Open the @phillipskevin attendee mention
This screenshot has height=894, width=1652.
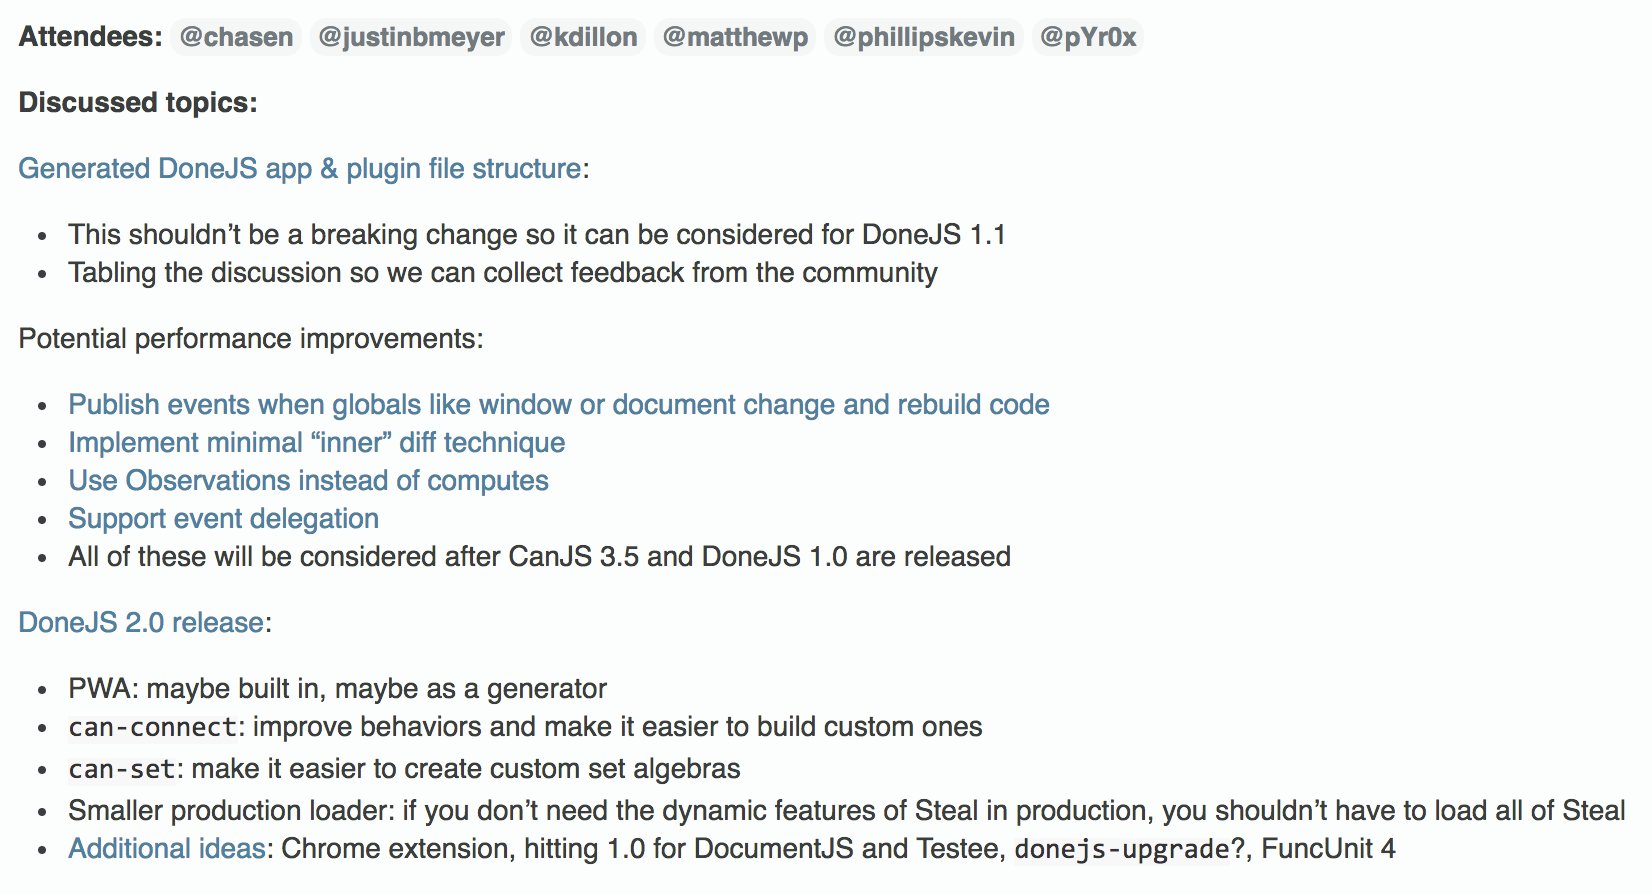(x=924, y=37)
